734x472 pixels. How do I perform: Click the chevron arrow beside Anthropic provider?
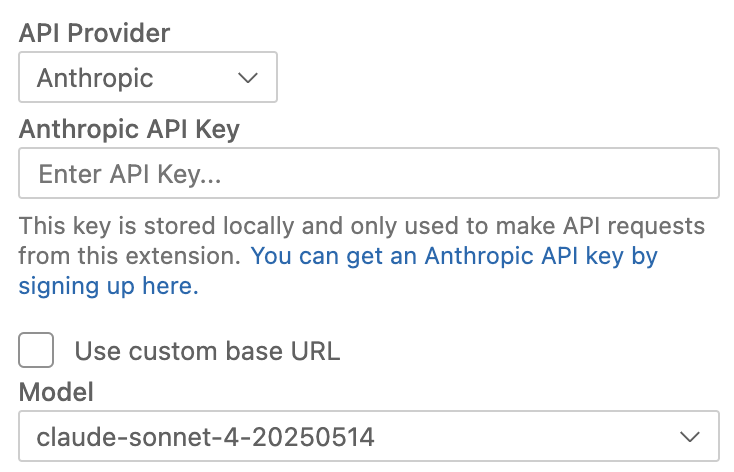[248, 78]
